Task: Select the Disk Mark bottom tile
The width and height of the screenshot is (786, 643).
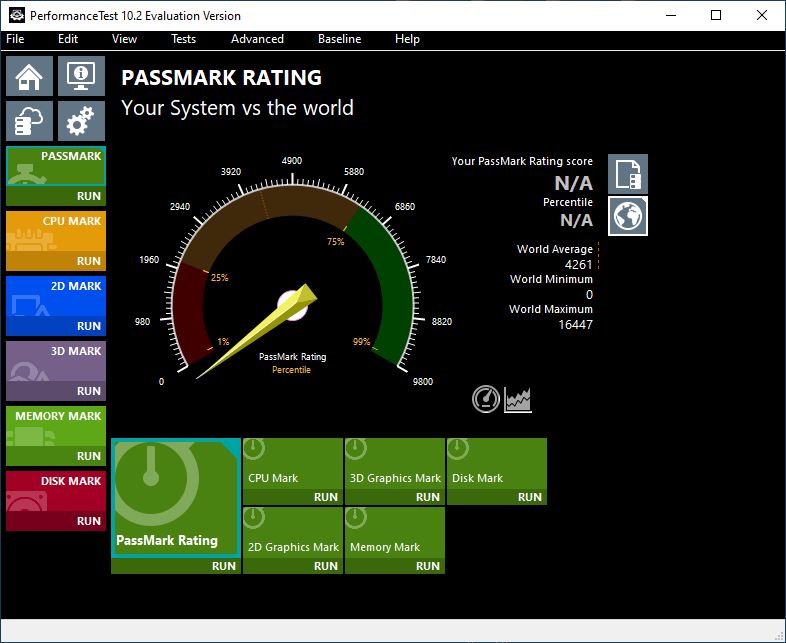Action: tap(497, 464)
